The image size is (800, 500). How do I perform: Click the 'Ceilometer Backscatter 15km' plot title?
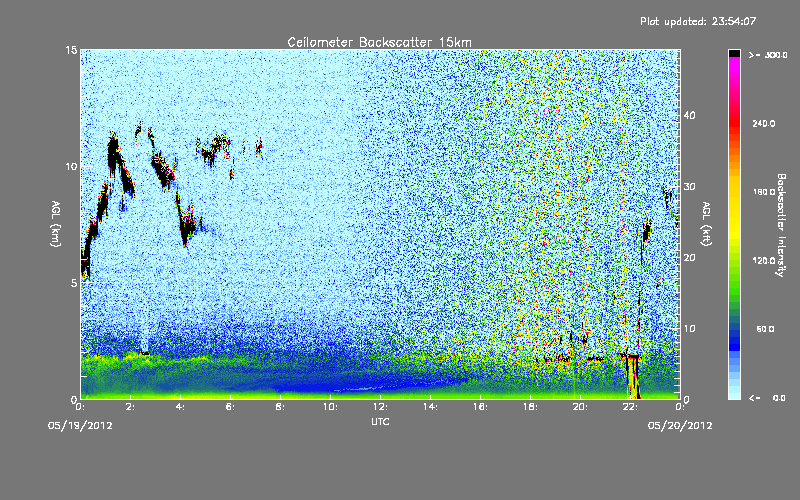379,42
